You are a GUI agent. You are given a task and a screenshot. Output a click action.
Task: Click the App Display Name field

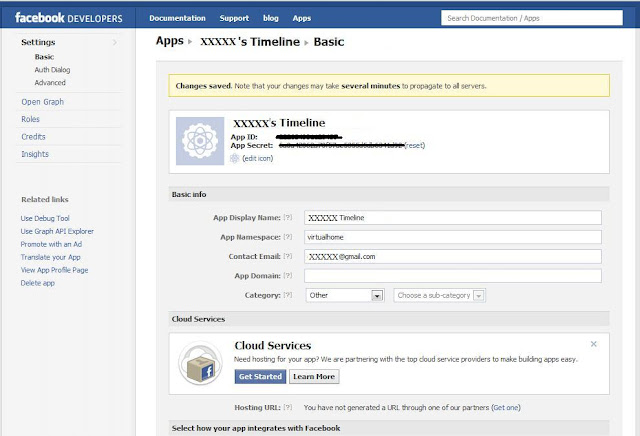[x=453, y=218]
